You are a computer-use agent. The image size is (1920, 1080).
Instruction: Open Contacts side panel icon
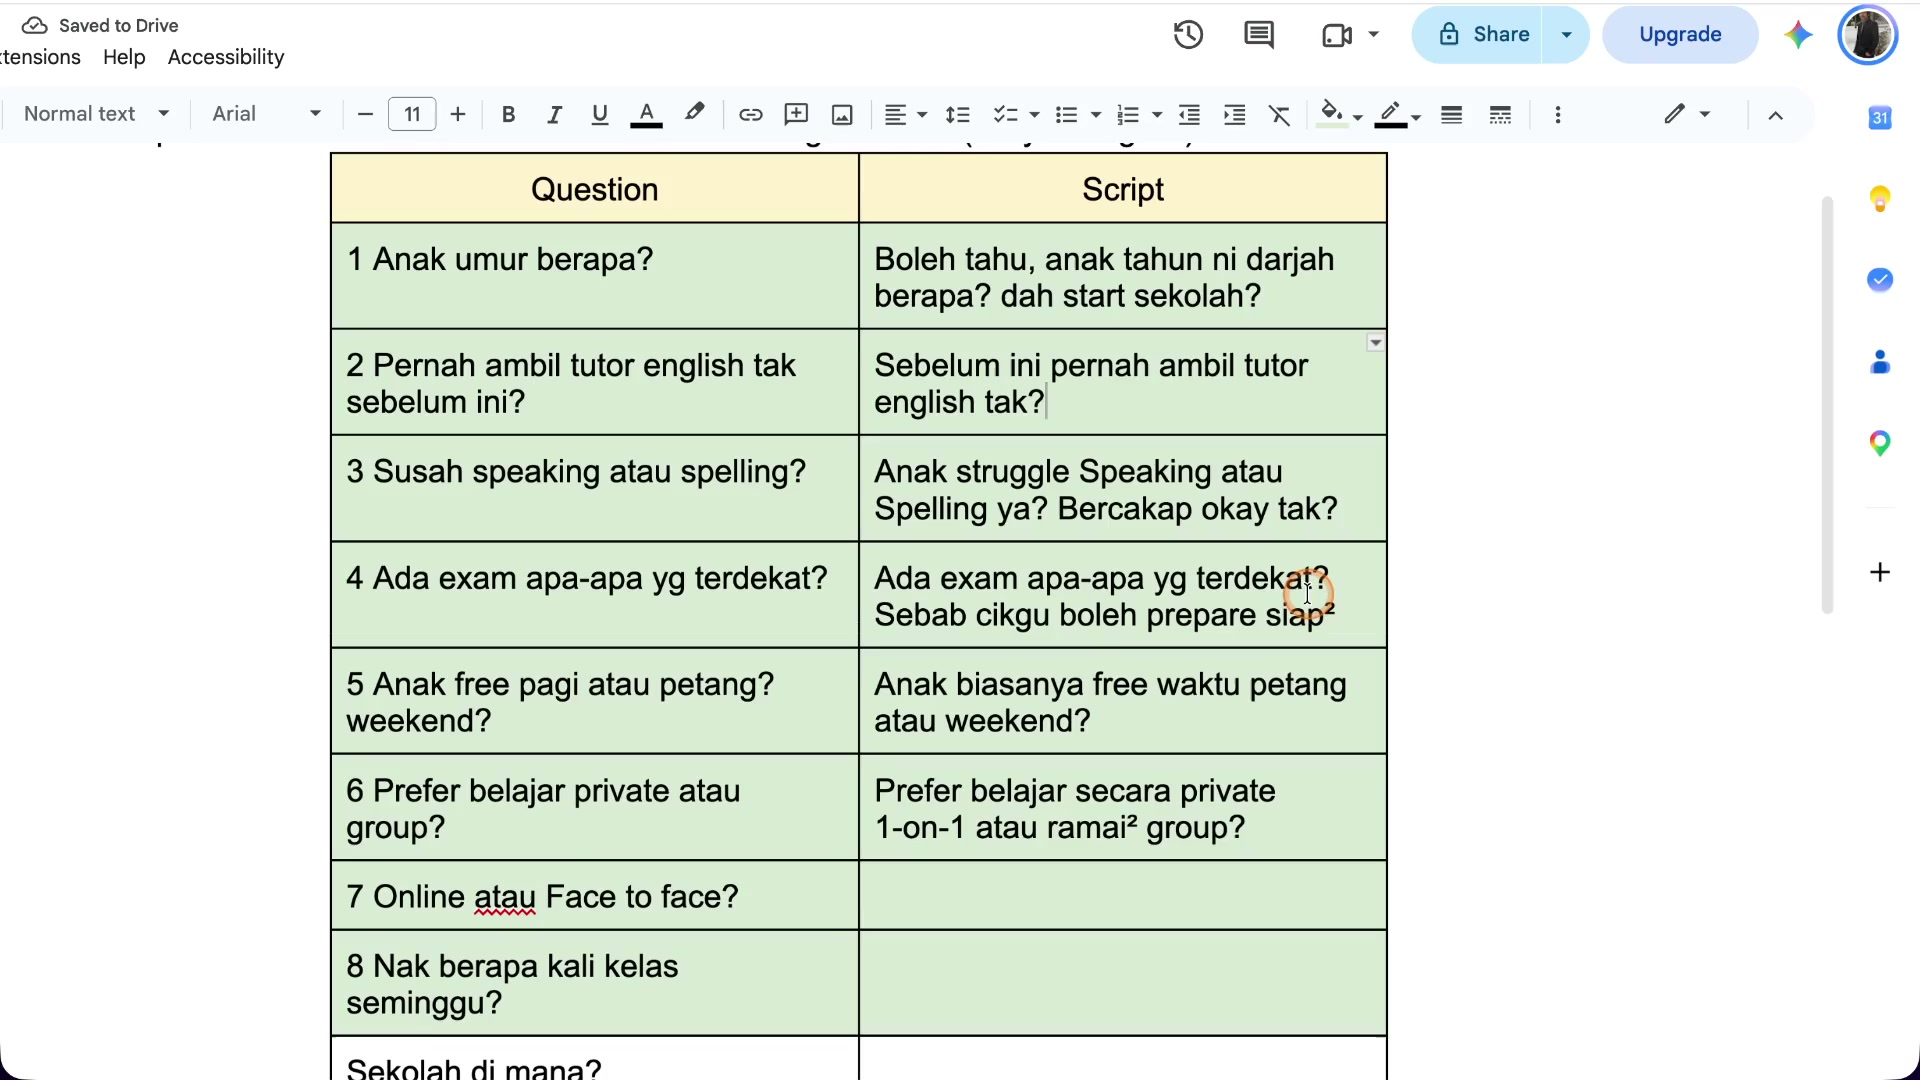tap(1880, 362)
